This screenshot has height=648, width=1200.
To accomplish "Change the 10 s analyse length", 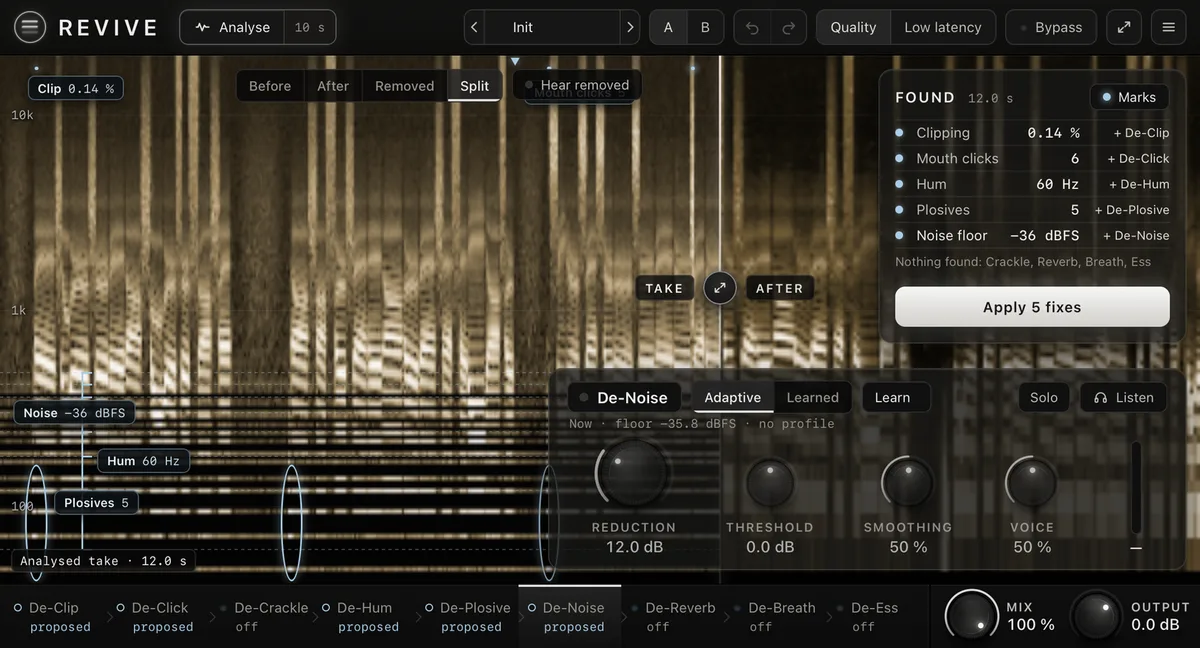I will (310, 27).
